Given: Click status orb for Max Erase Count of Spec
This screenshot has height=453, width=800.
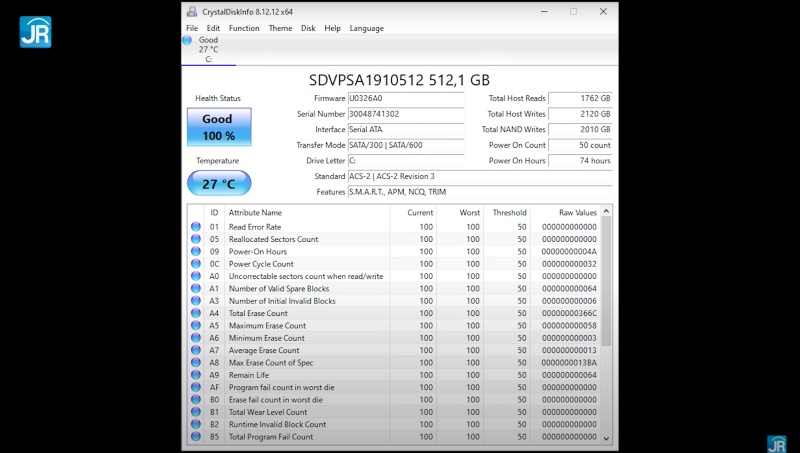Looking at the screenshot, I should [196, 362].
